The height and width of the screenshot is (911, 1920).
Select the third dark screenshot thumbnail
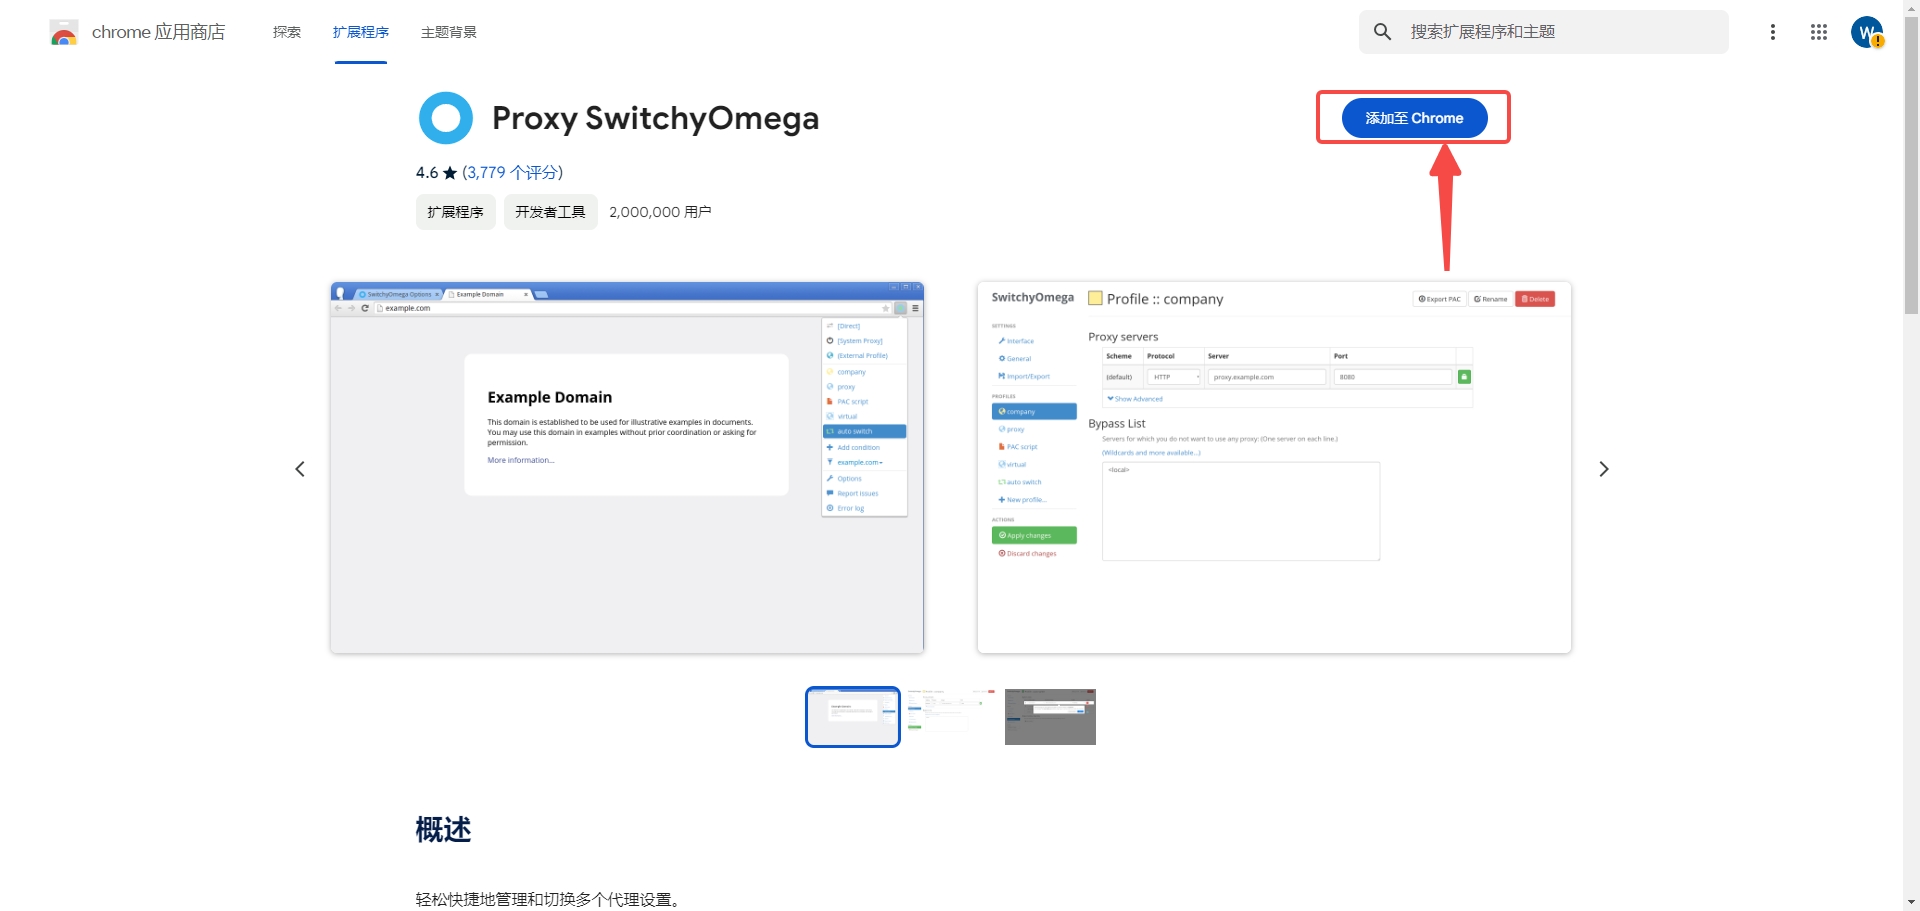click(1050, 716)
